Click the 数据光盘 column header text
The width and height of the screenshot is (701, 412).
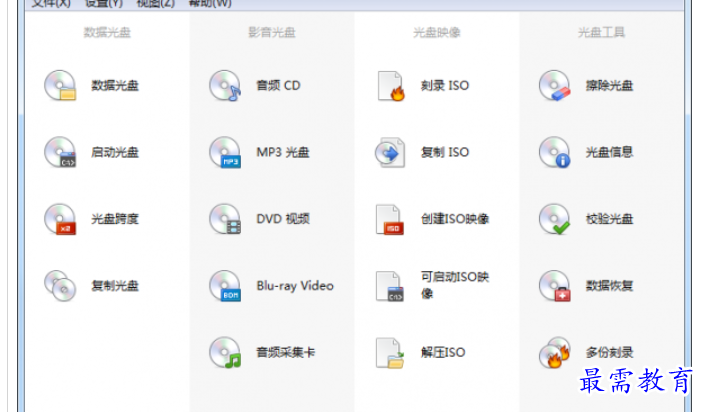[107, 32]
